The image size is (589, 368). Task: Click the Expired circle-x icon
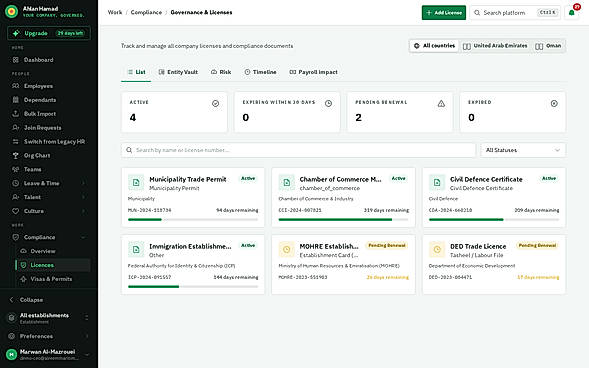click(x=554, y=104)
